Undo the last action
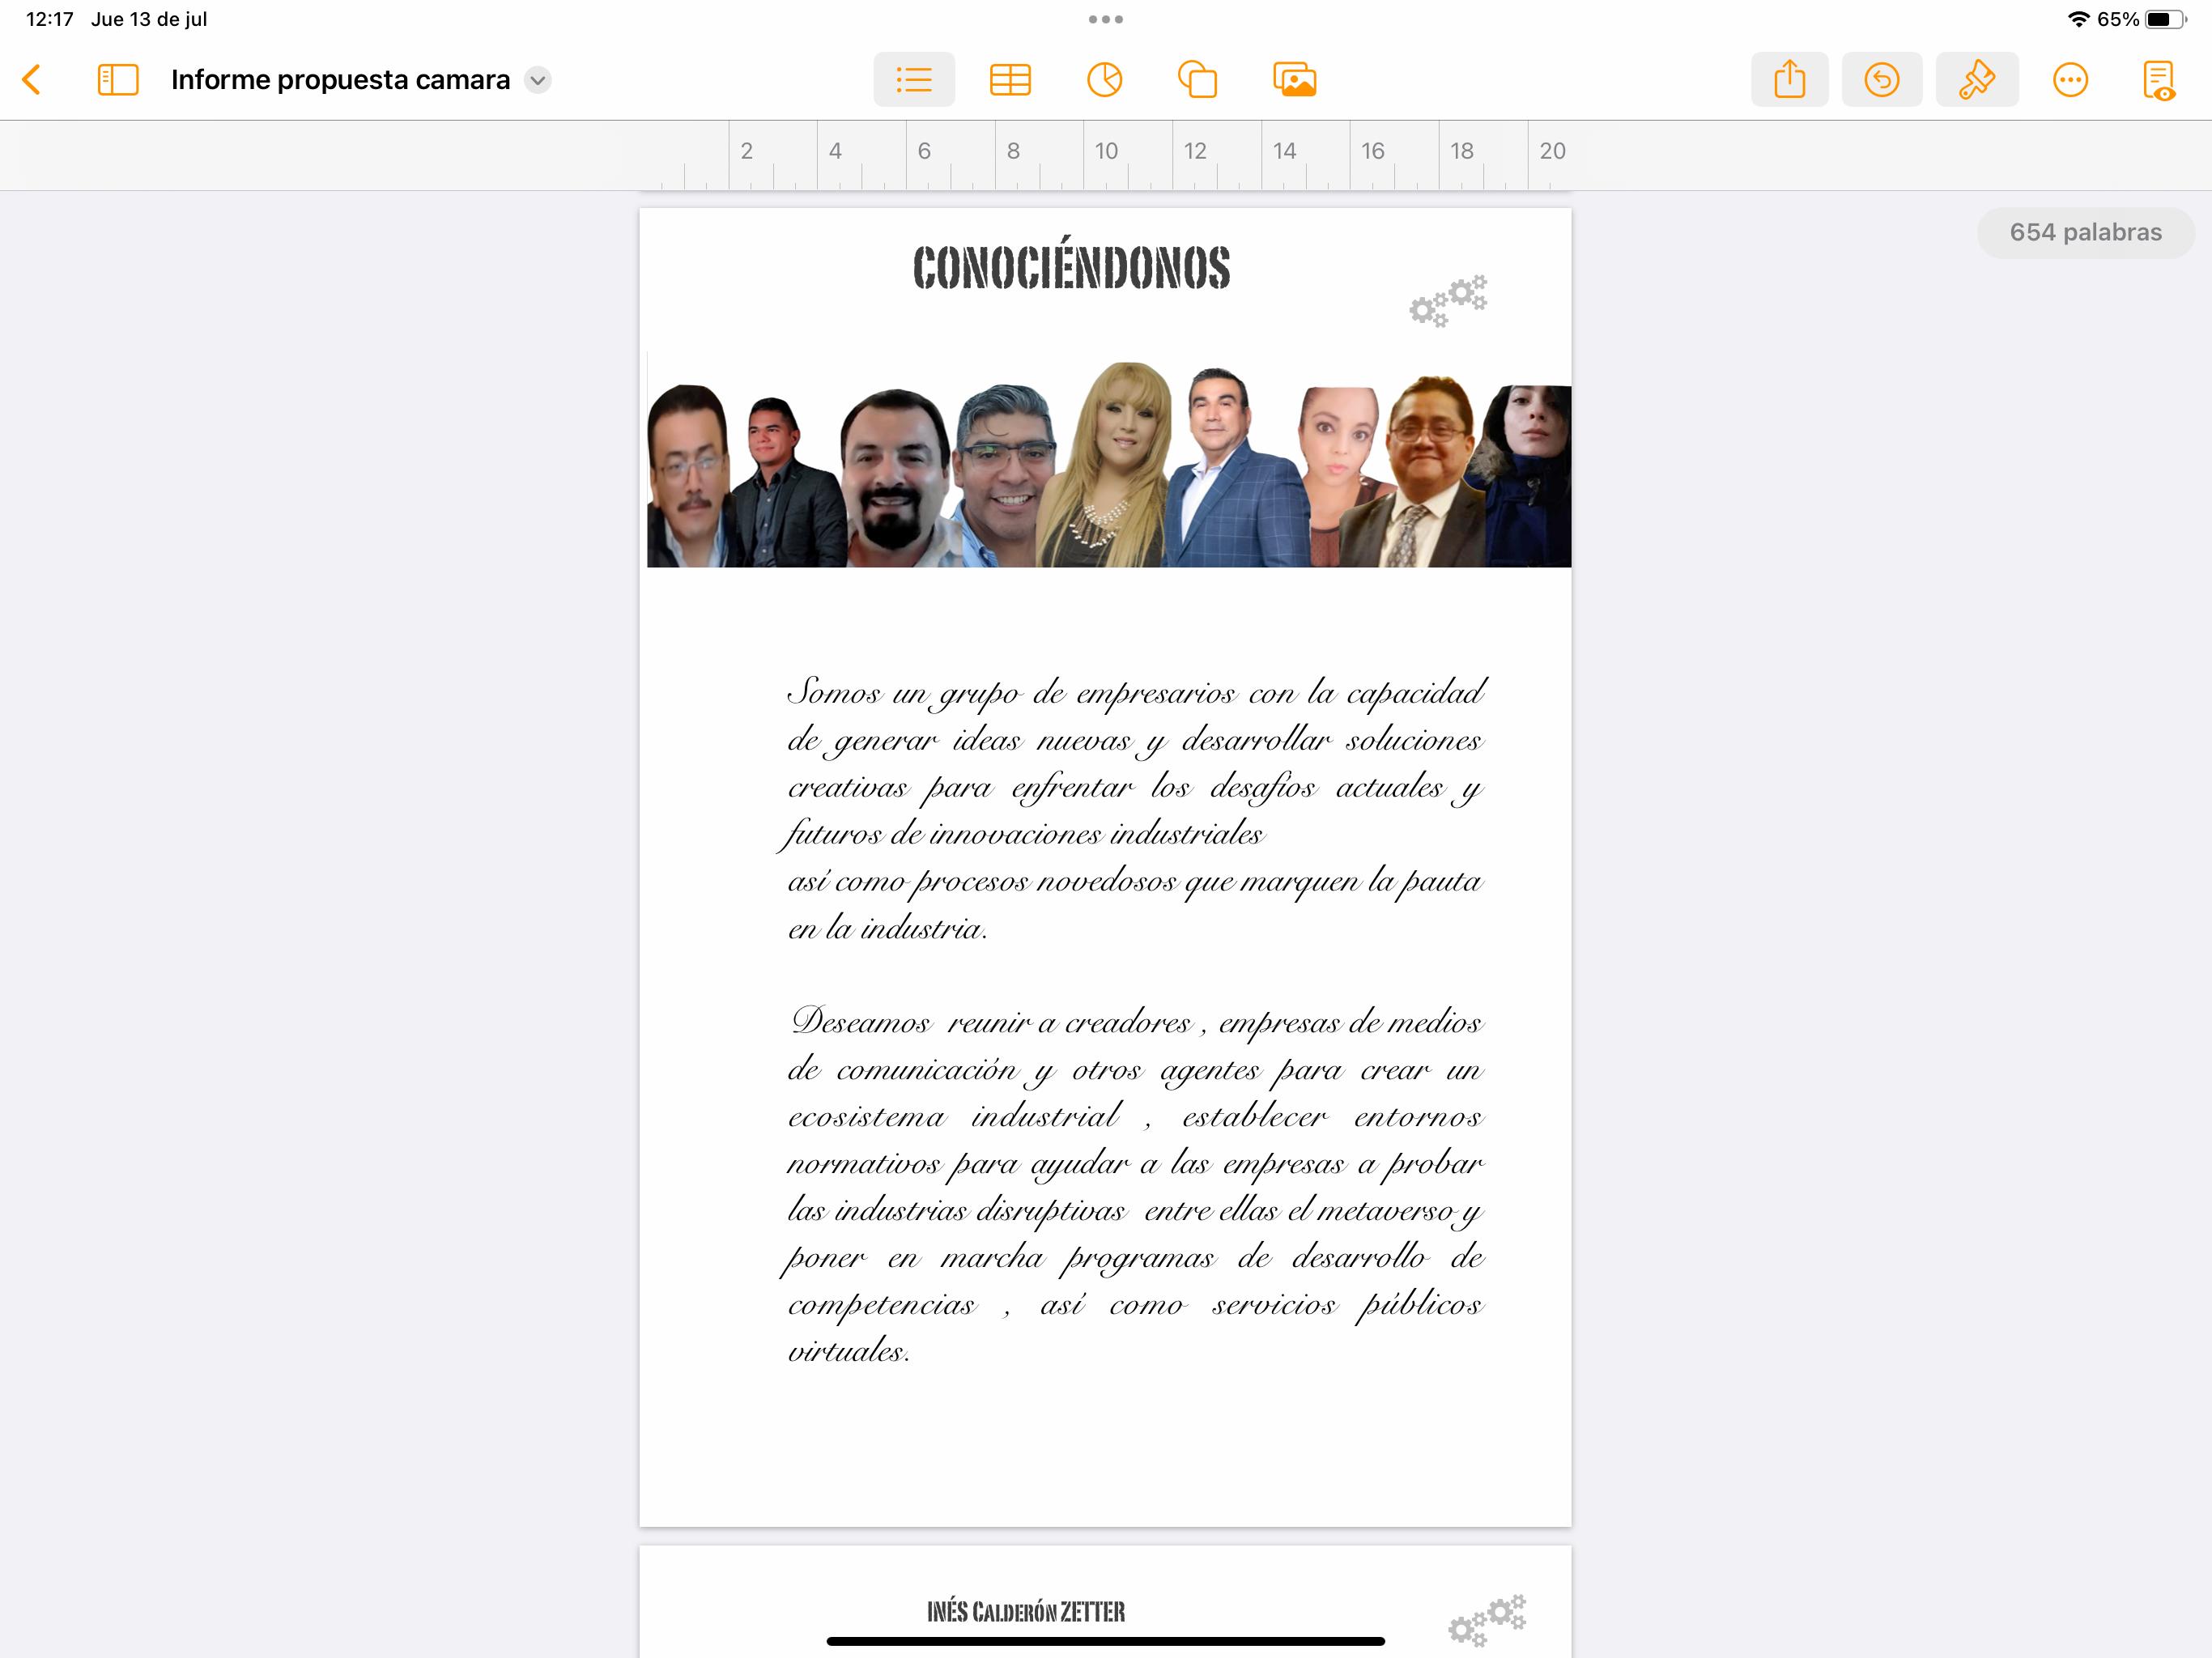This screenshot has width=2212, height=1658. coord(1881,80)
